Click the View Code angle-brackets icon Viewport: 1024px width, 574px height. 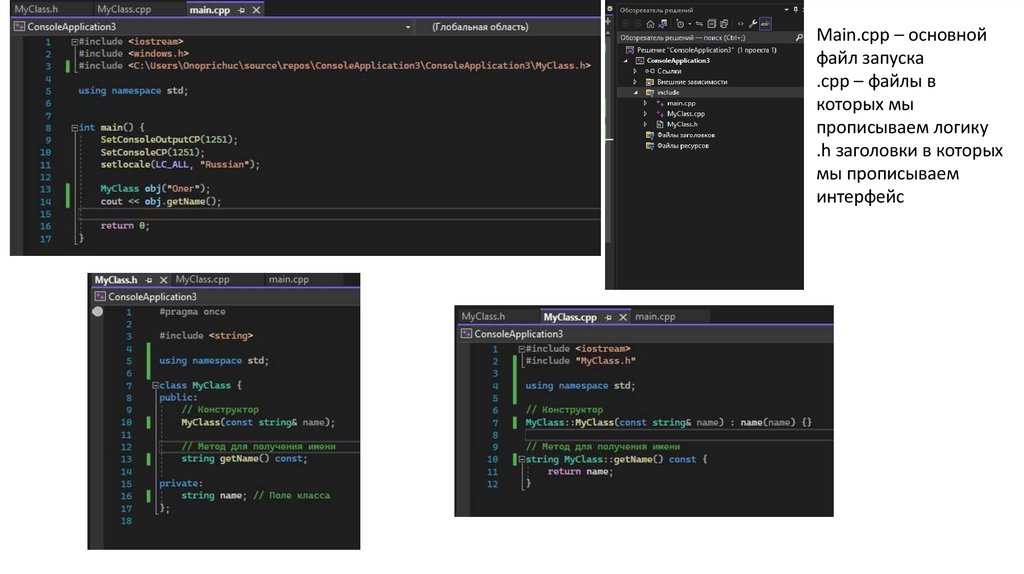click(740, 23)
